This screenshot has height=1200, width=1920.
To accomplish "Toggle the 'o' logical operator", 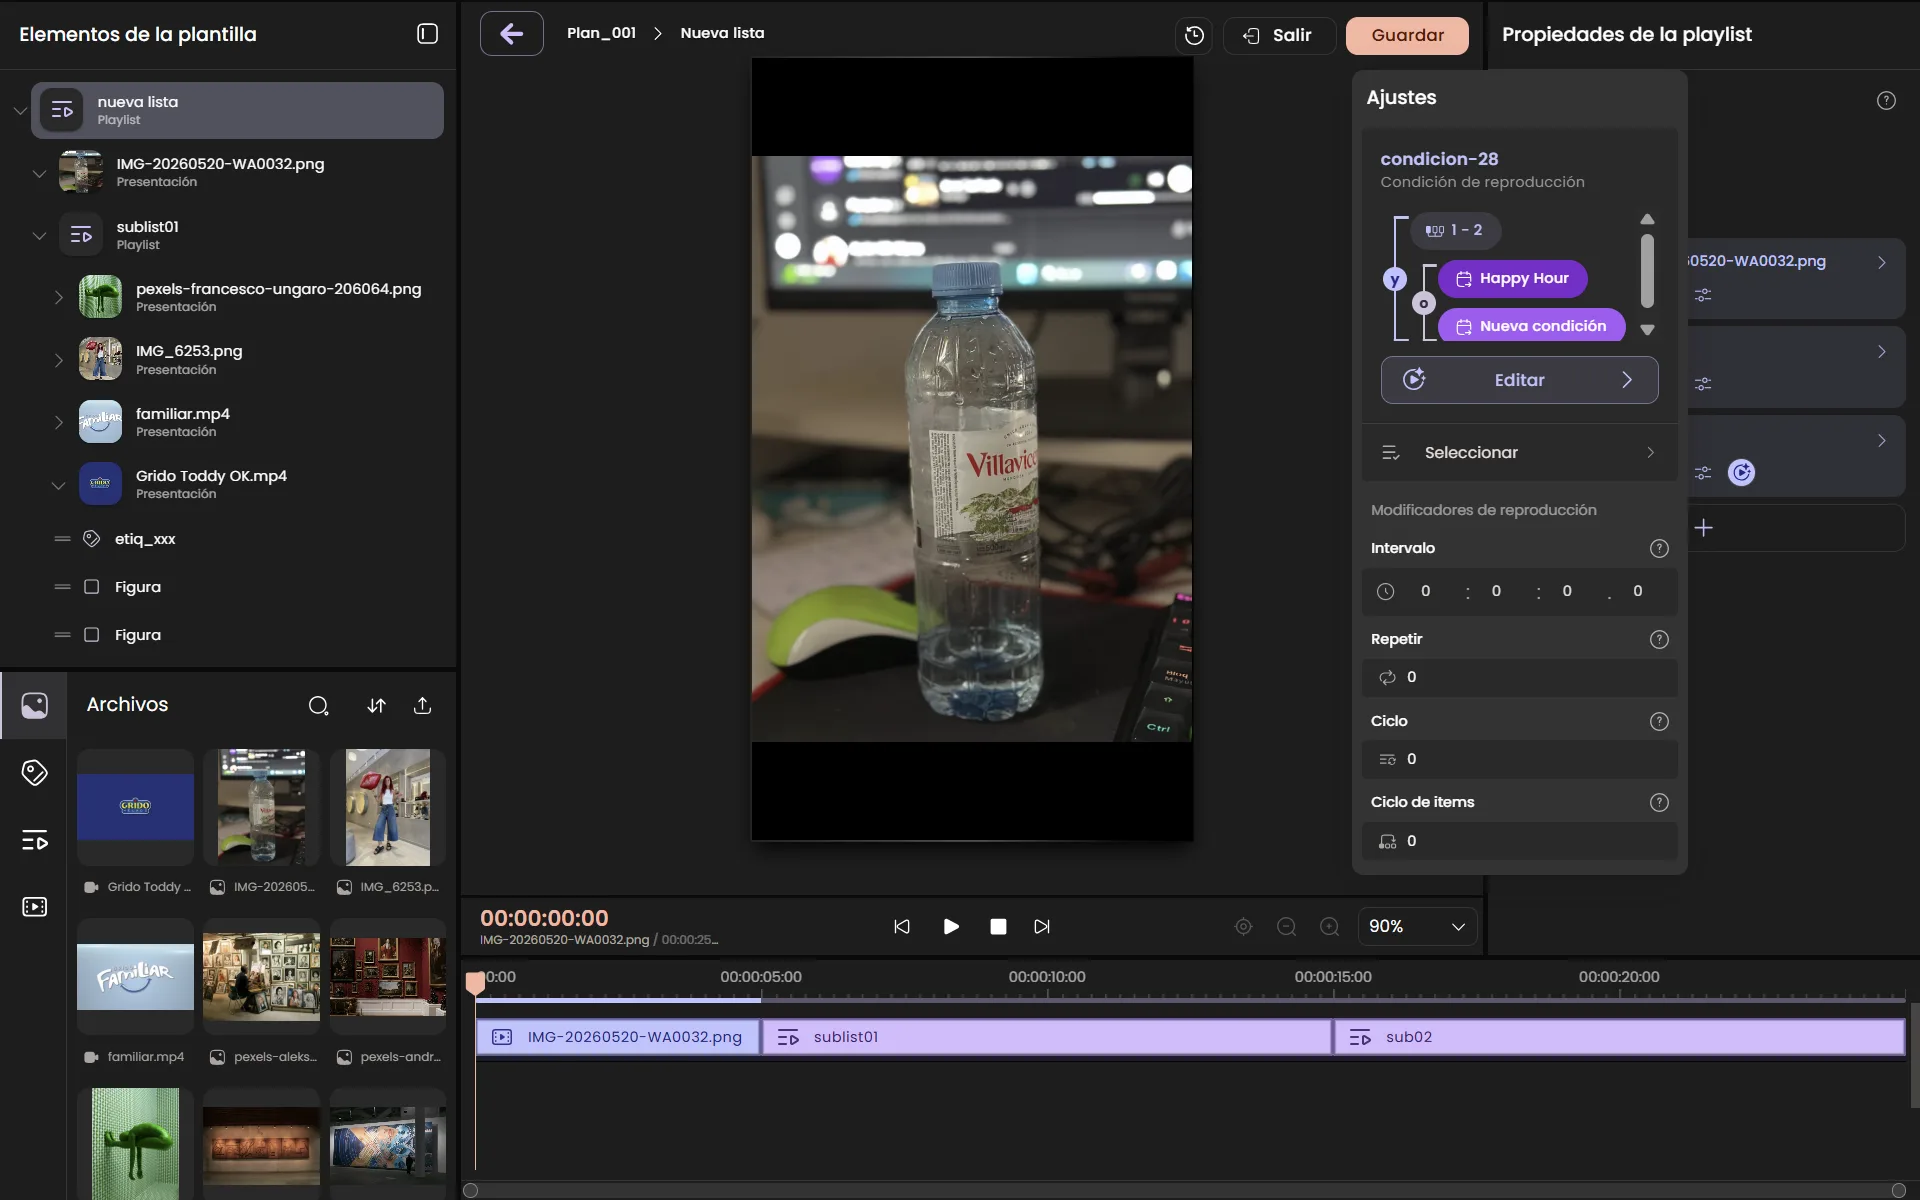I will (1424, 303).
